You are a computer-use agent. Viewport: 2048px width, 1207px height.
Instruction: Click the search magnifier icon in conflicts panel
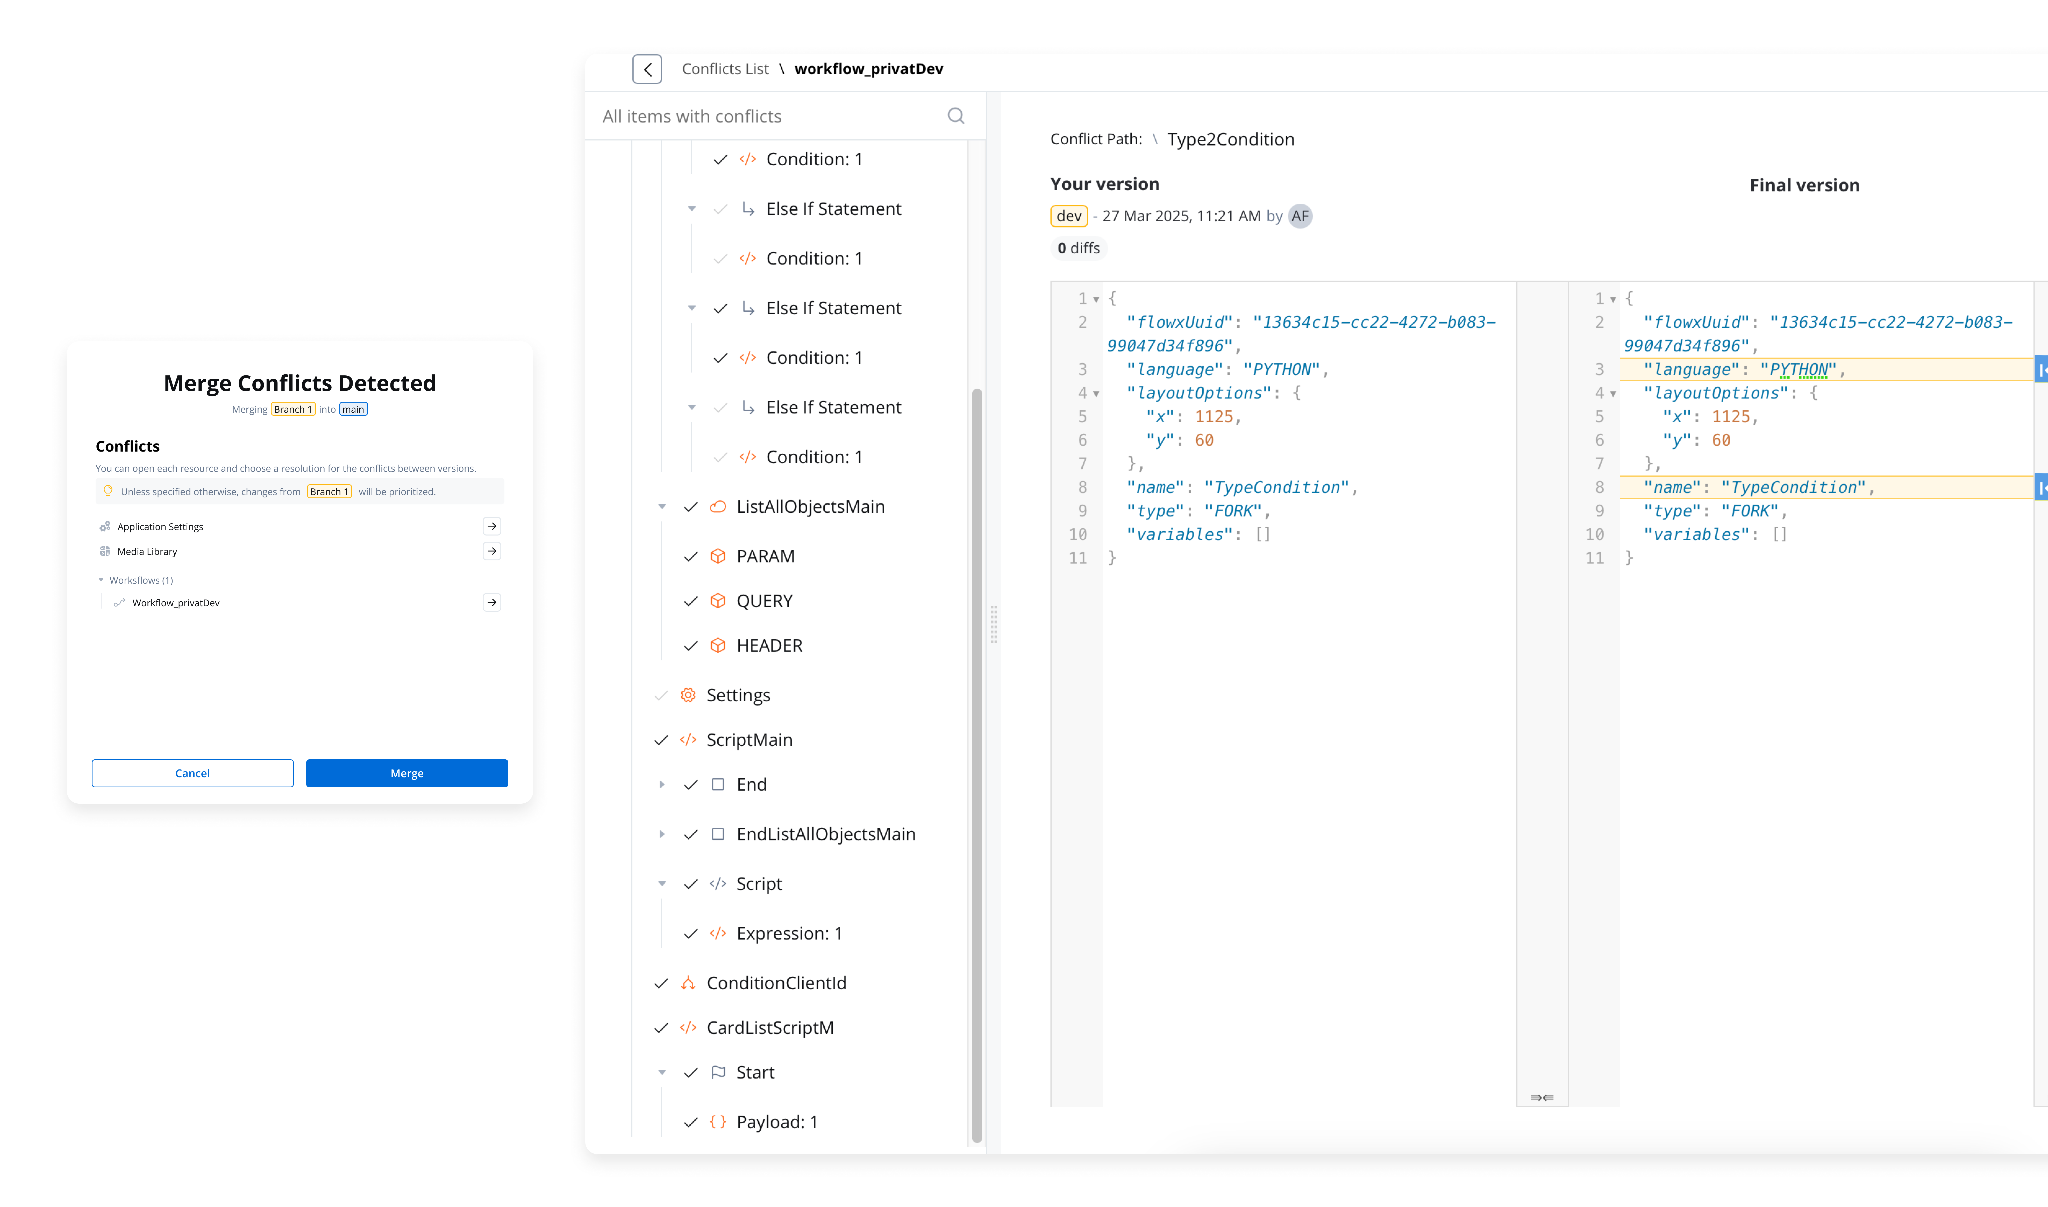click(x=956, y=116)
